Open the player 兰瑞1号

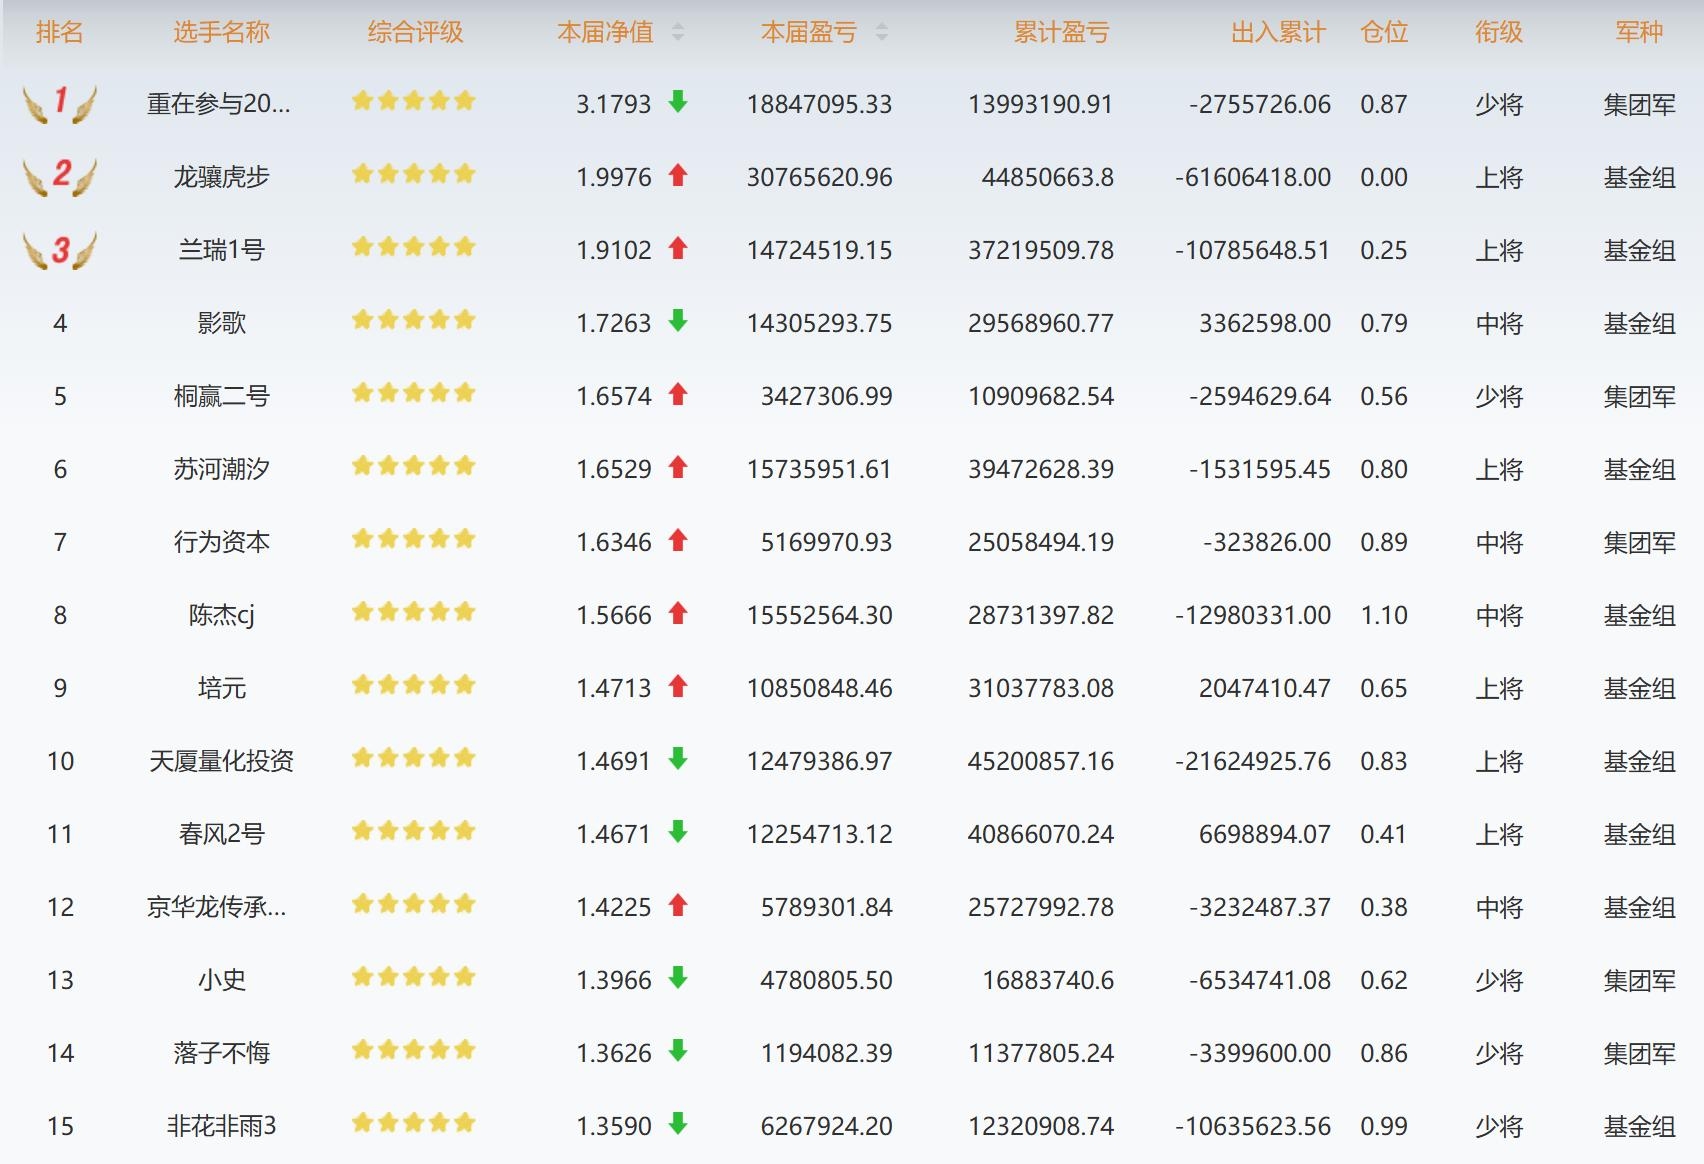[x=221, y=250]
